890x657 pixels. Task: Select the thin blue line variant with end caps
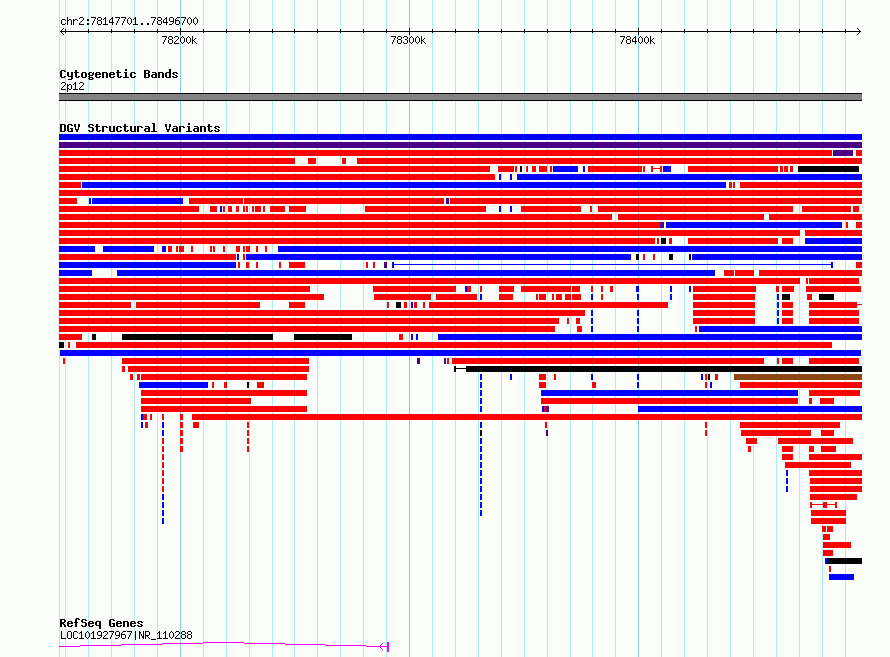tap(612, 265)
